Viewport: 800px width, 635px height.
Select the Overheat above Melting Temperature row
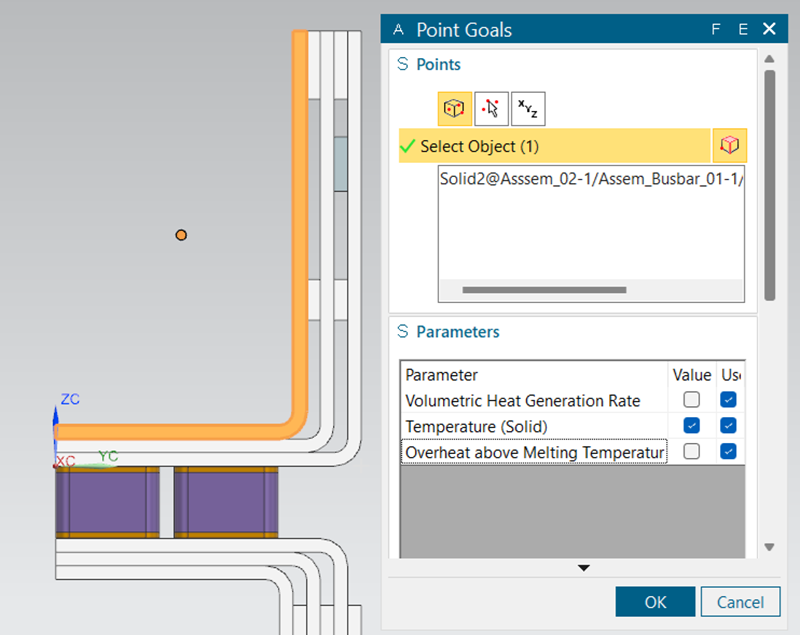click(534, 452)
